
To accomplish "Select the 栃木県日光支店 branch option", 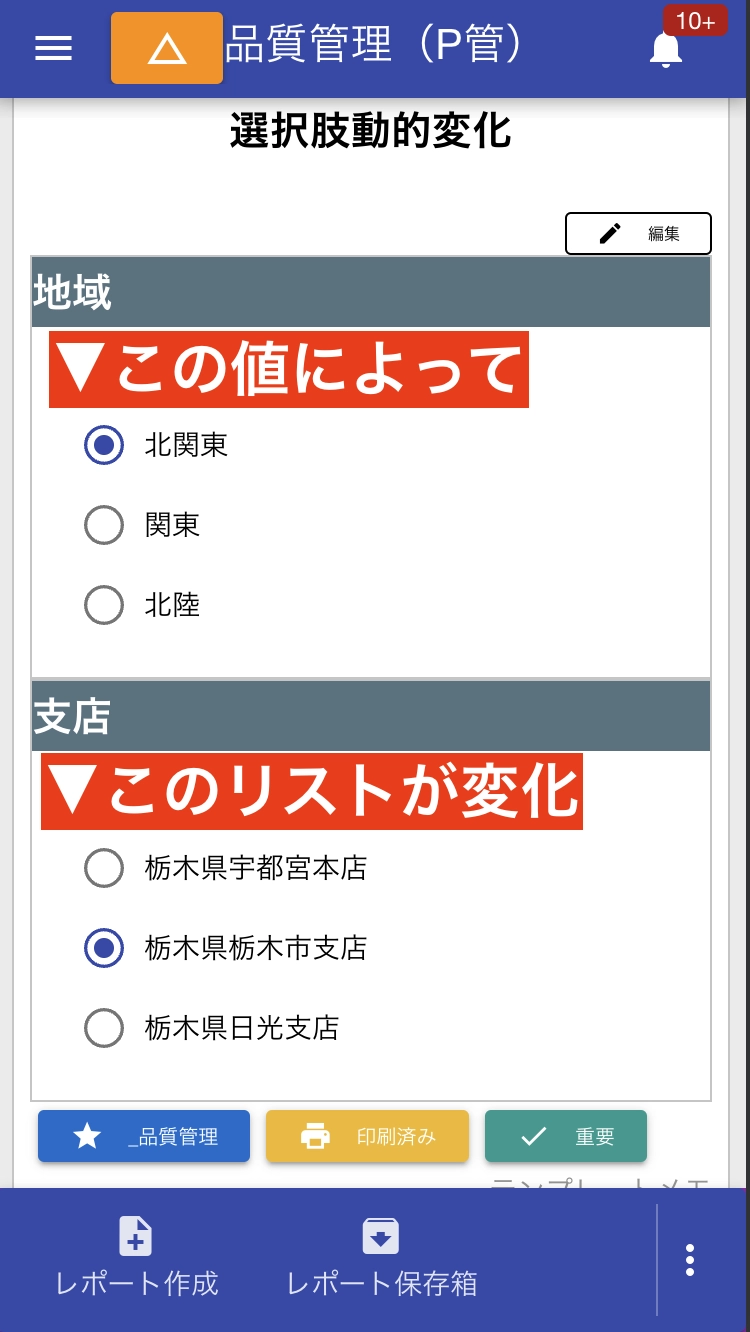I will coord(104,1028).
